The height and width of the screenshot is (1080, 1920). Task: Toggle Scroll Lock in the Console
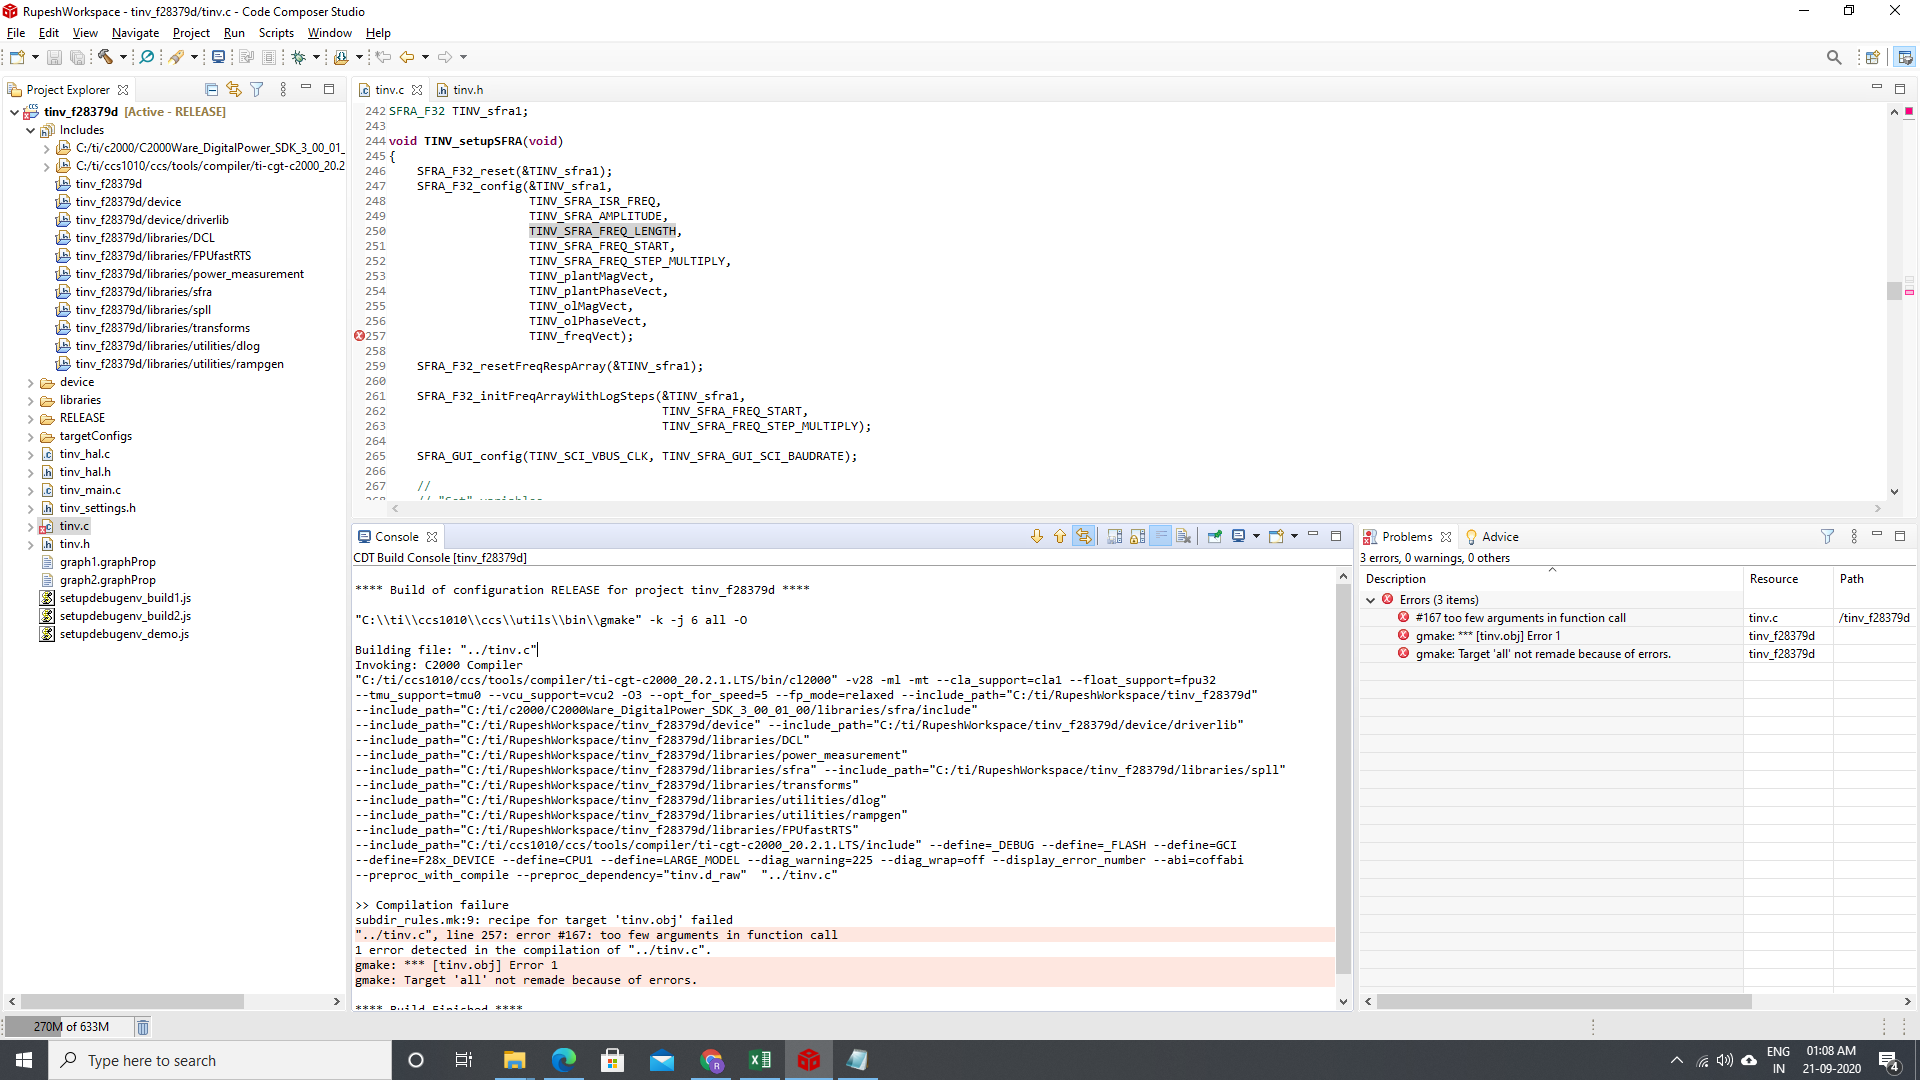[1137, 536]
